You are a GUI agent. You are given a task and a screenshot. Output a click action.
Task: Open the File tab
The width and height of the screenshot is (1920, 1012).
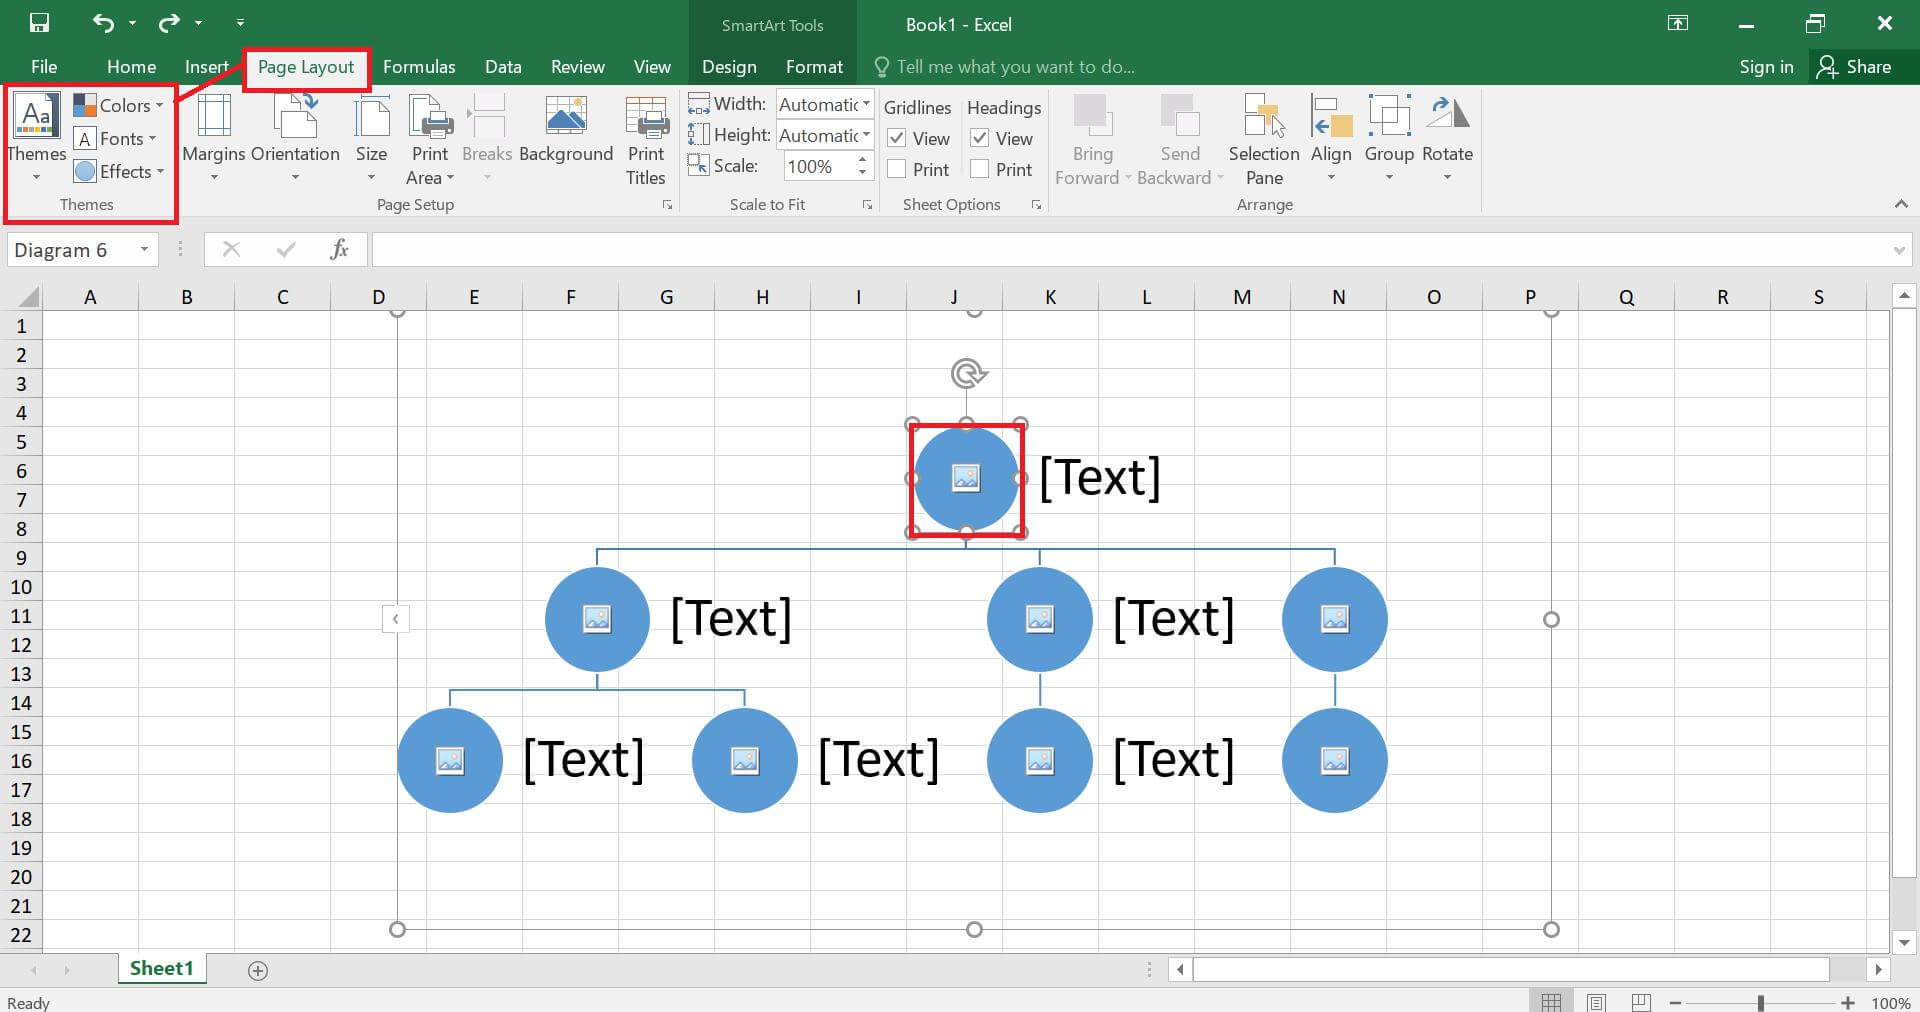click(x=44, y=67)
